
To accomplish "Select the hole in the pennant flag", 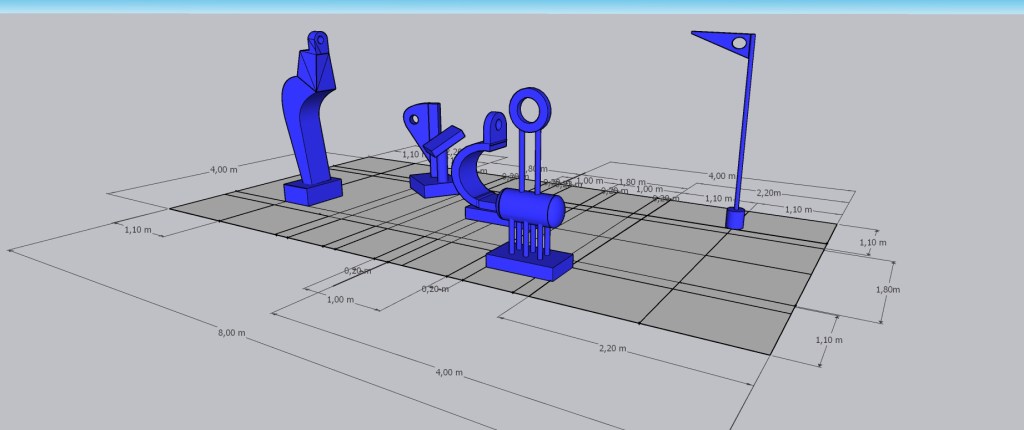I will click(x=739, y=44).
